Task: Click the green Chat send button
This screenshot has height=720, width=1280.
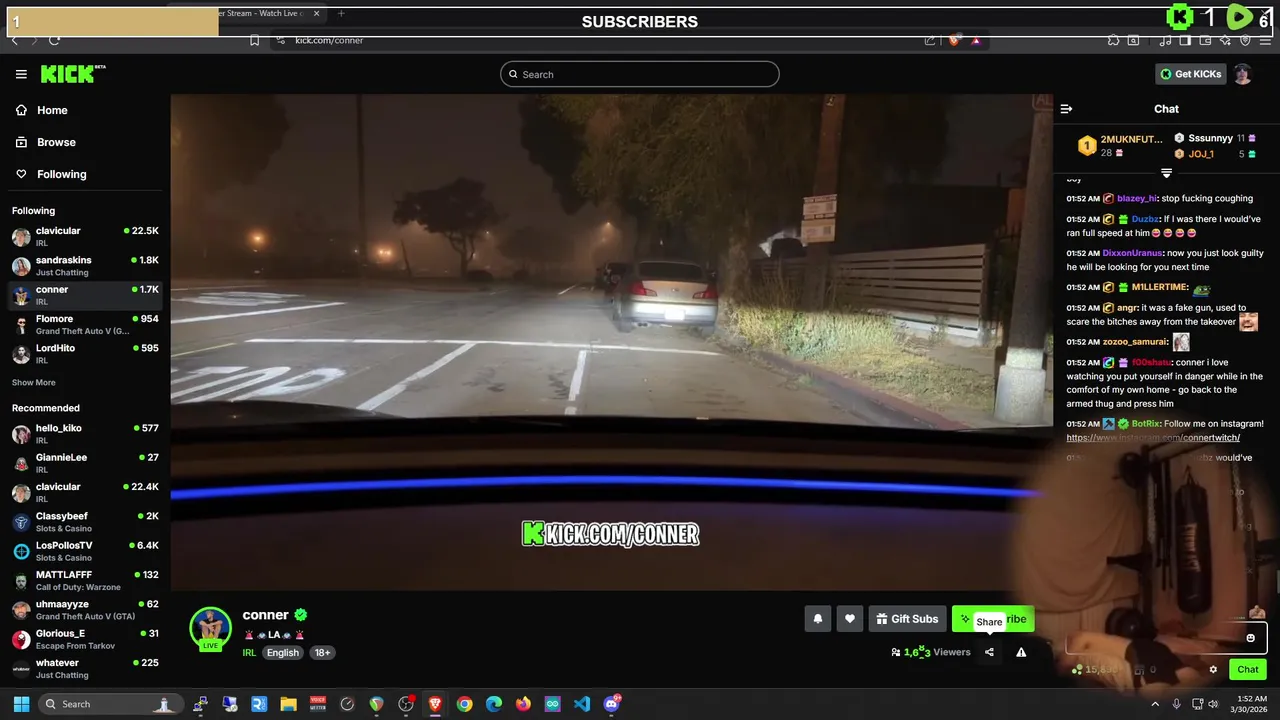Action: click(x=1248, y=670)
